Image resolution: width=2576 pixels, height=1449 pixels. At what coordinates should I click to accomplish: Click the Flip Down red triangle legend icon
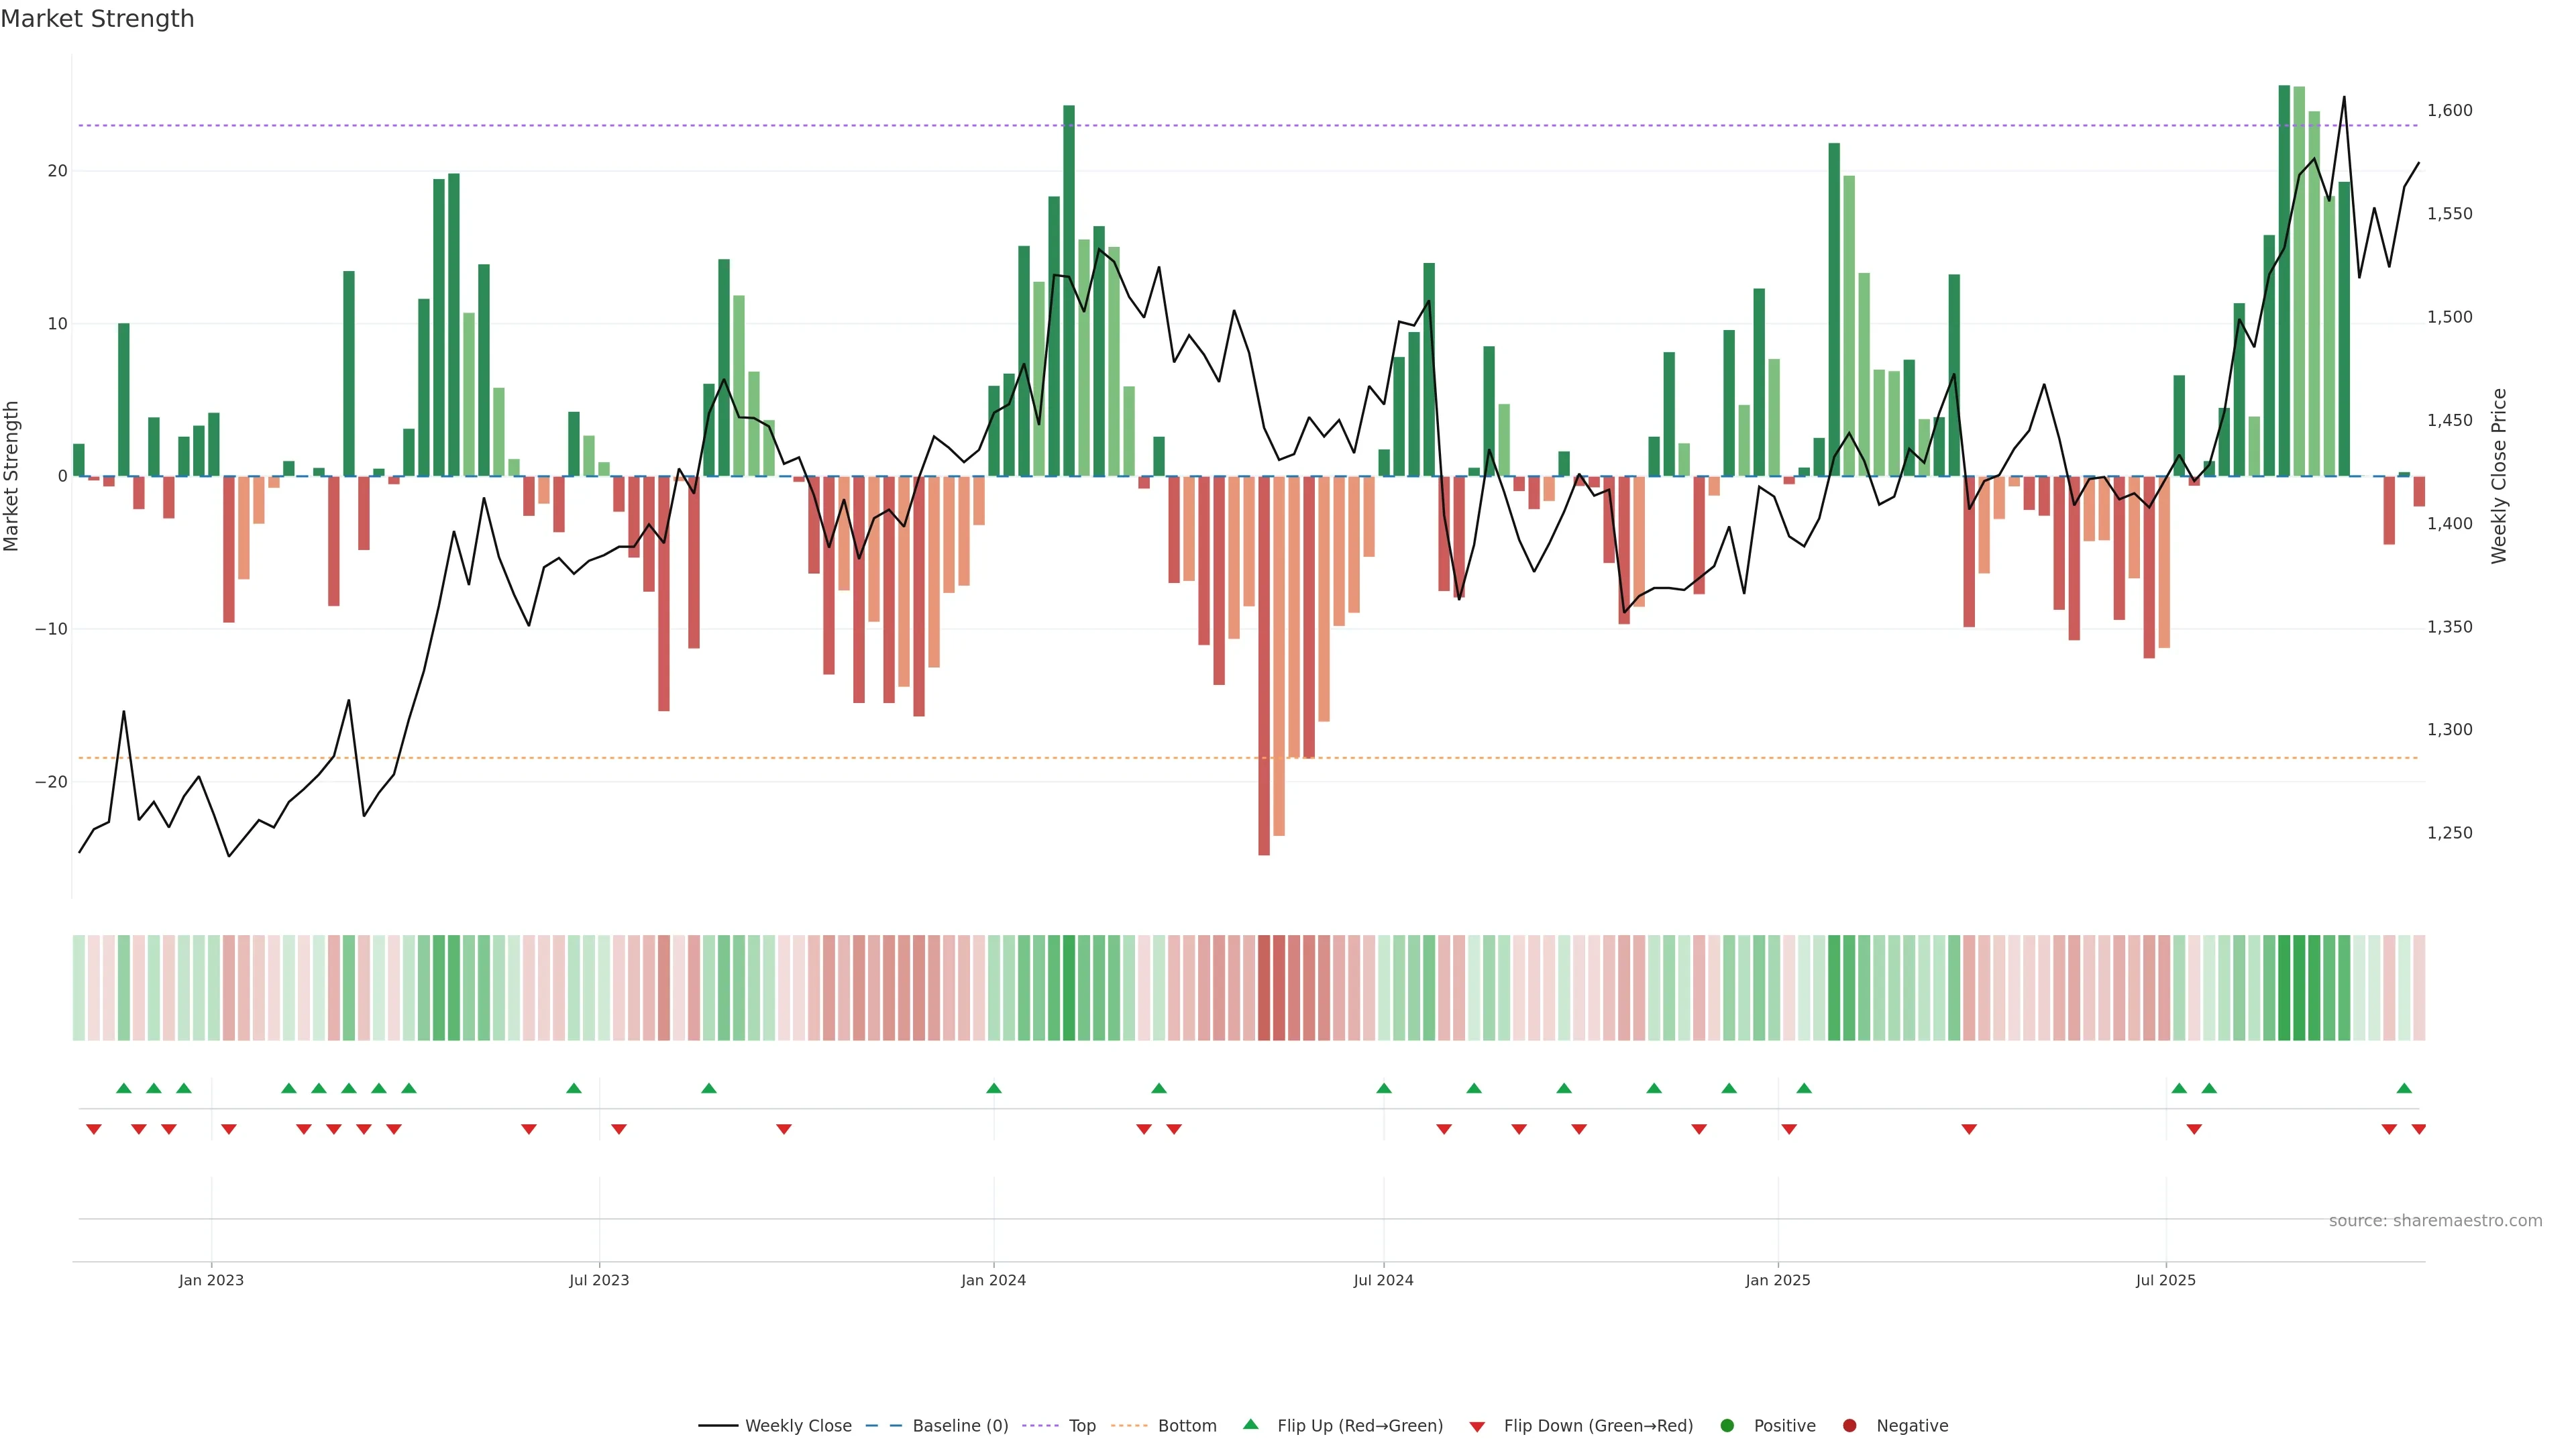coord(1476,1427)
